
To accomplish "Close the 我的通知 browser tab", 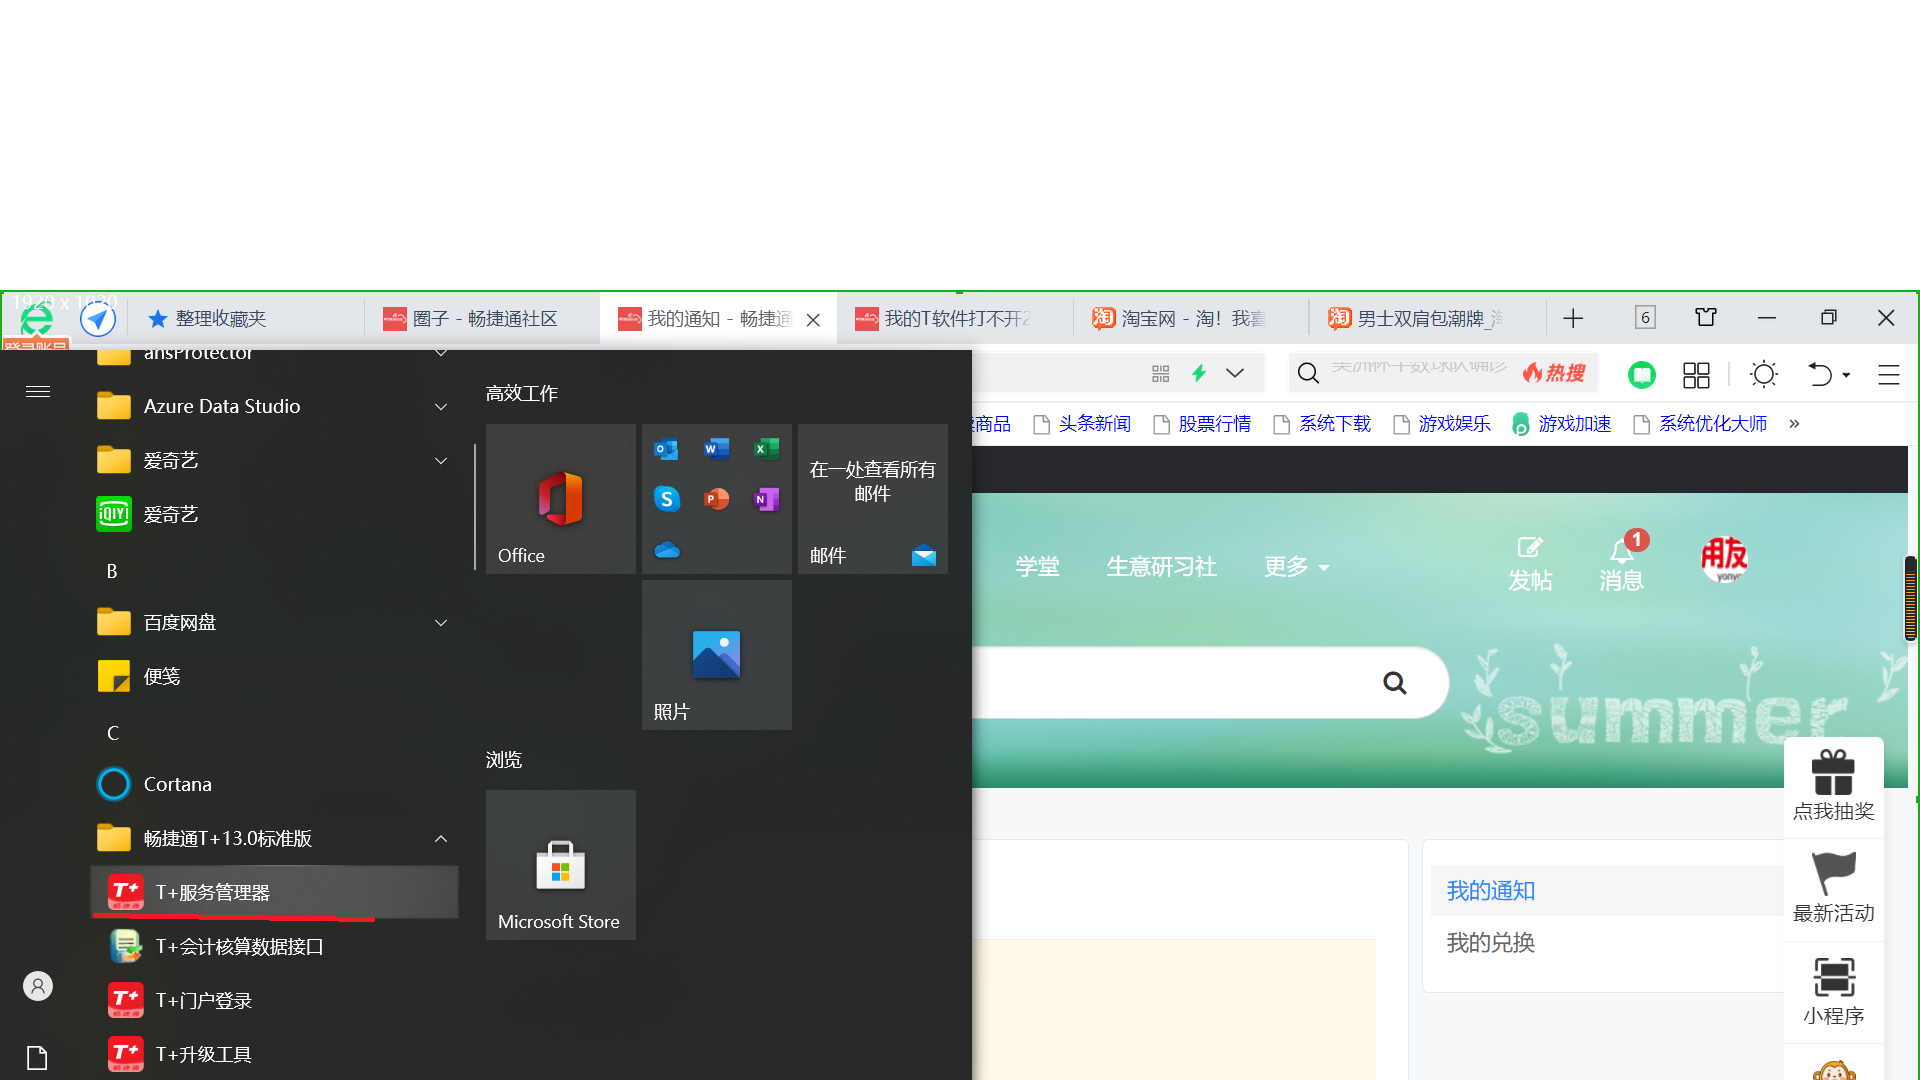I will (x=814, y=320).
